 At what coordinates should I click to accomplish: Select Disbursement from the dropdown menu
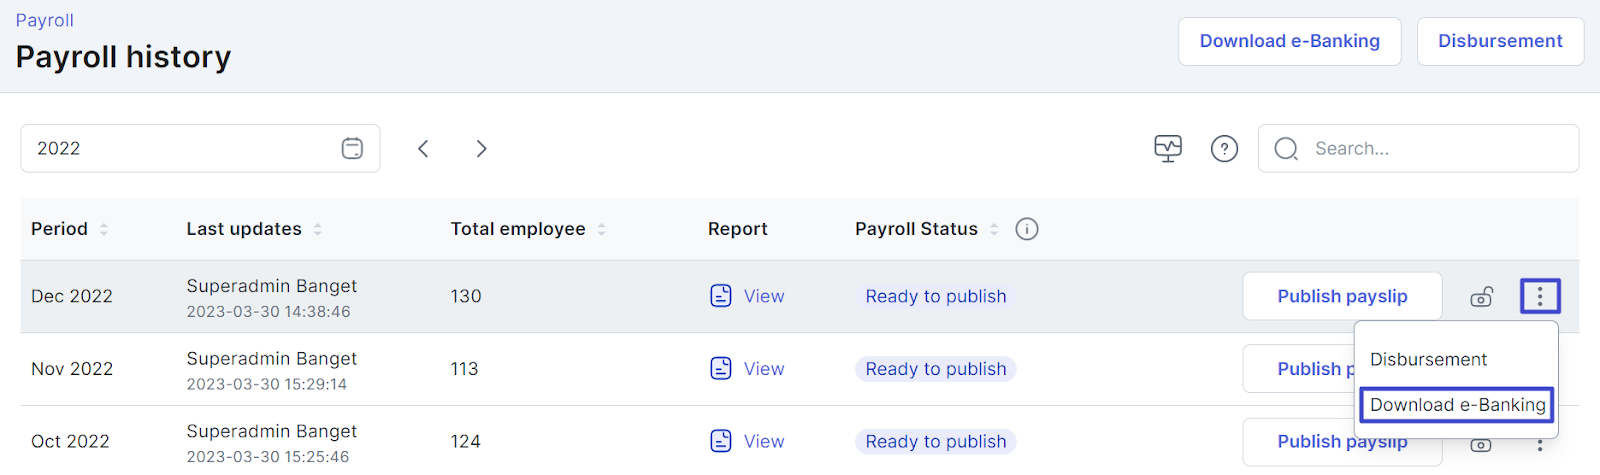click(1428, 359)
